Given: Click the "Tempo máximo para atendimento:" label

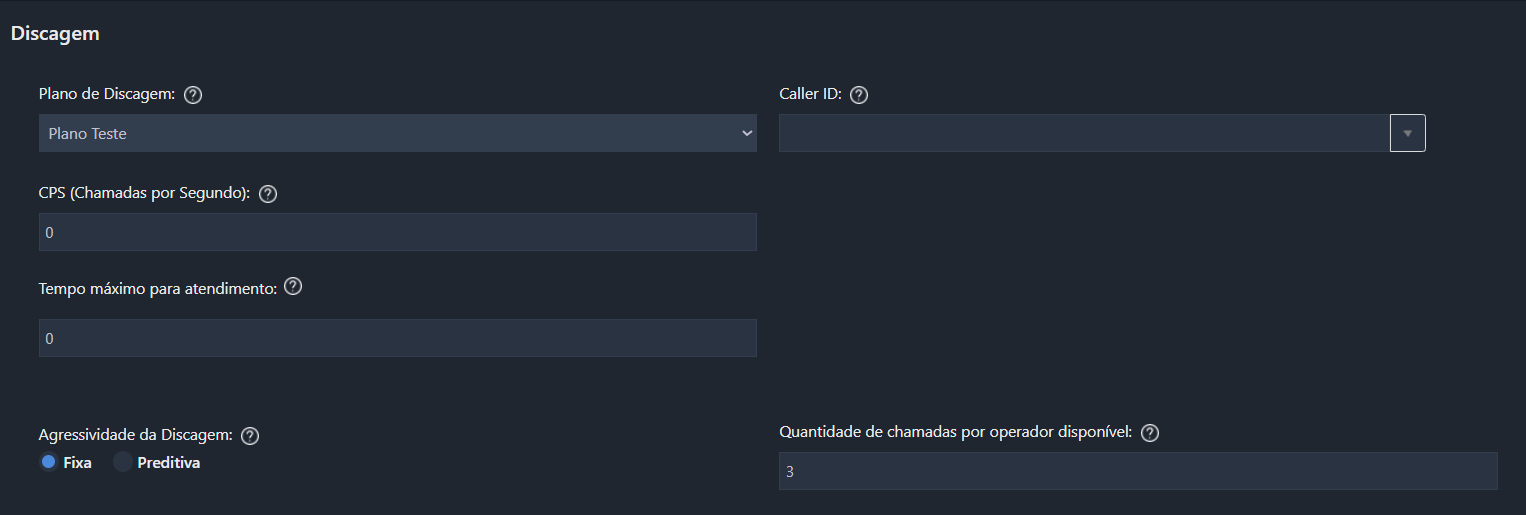Looking at the screenshot, I should (x=157, y=288).
